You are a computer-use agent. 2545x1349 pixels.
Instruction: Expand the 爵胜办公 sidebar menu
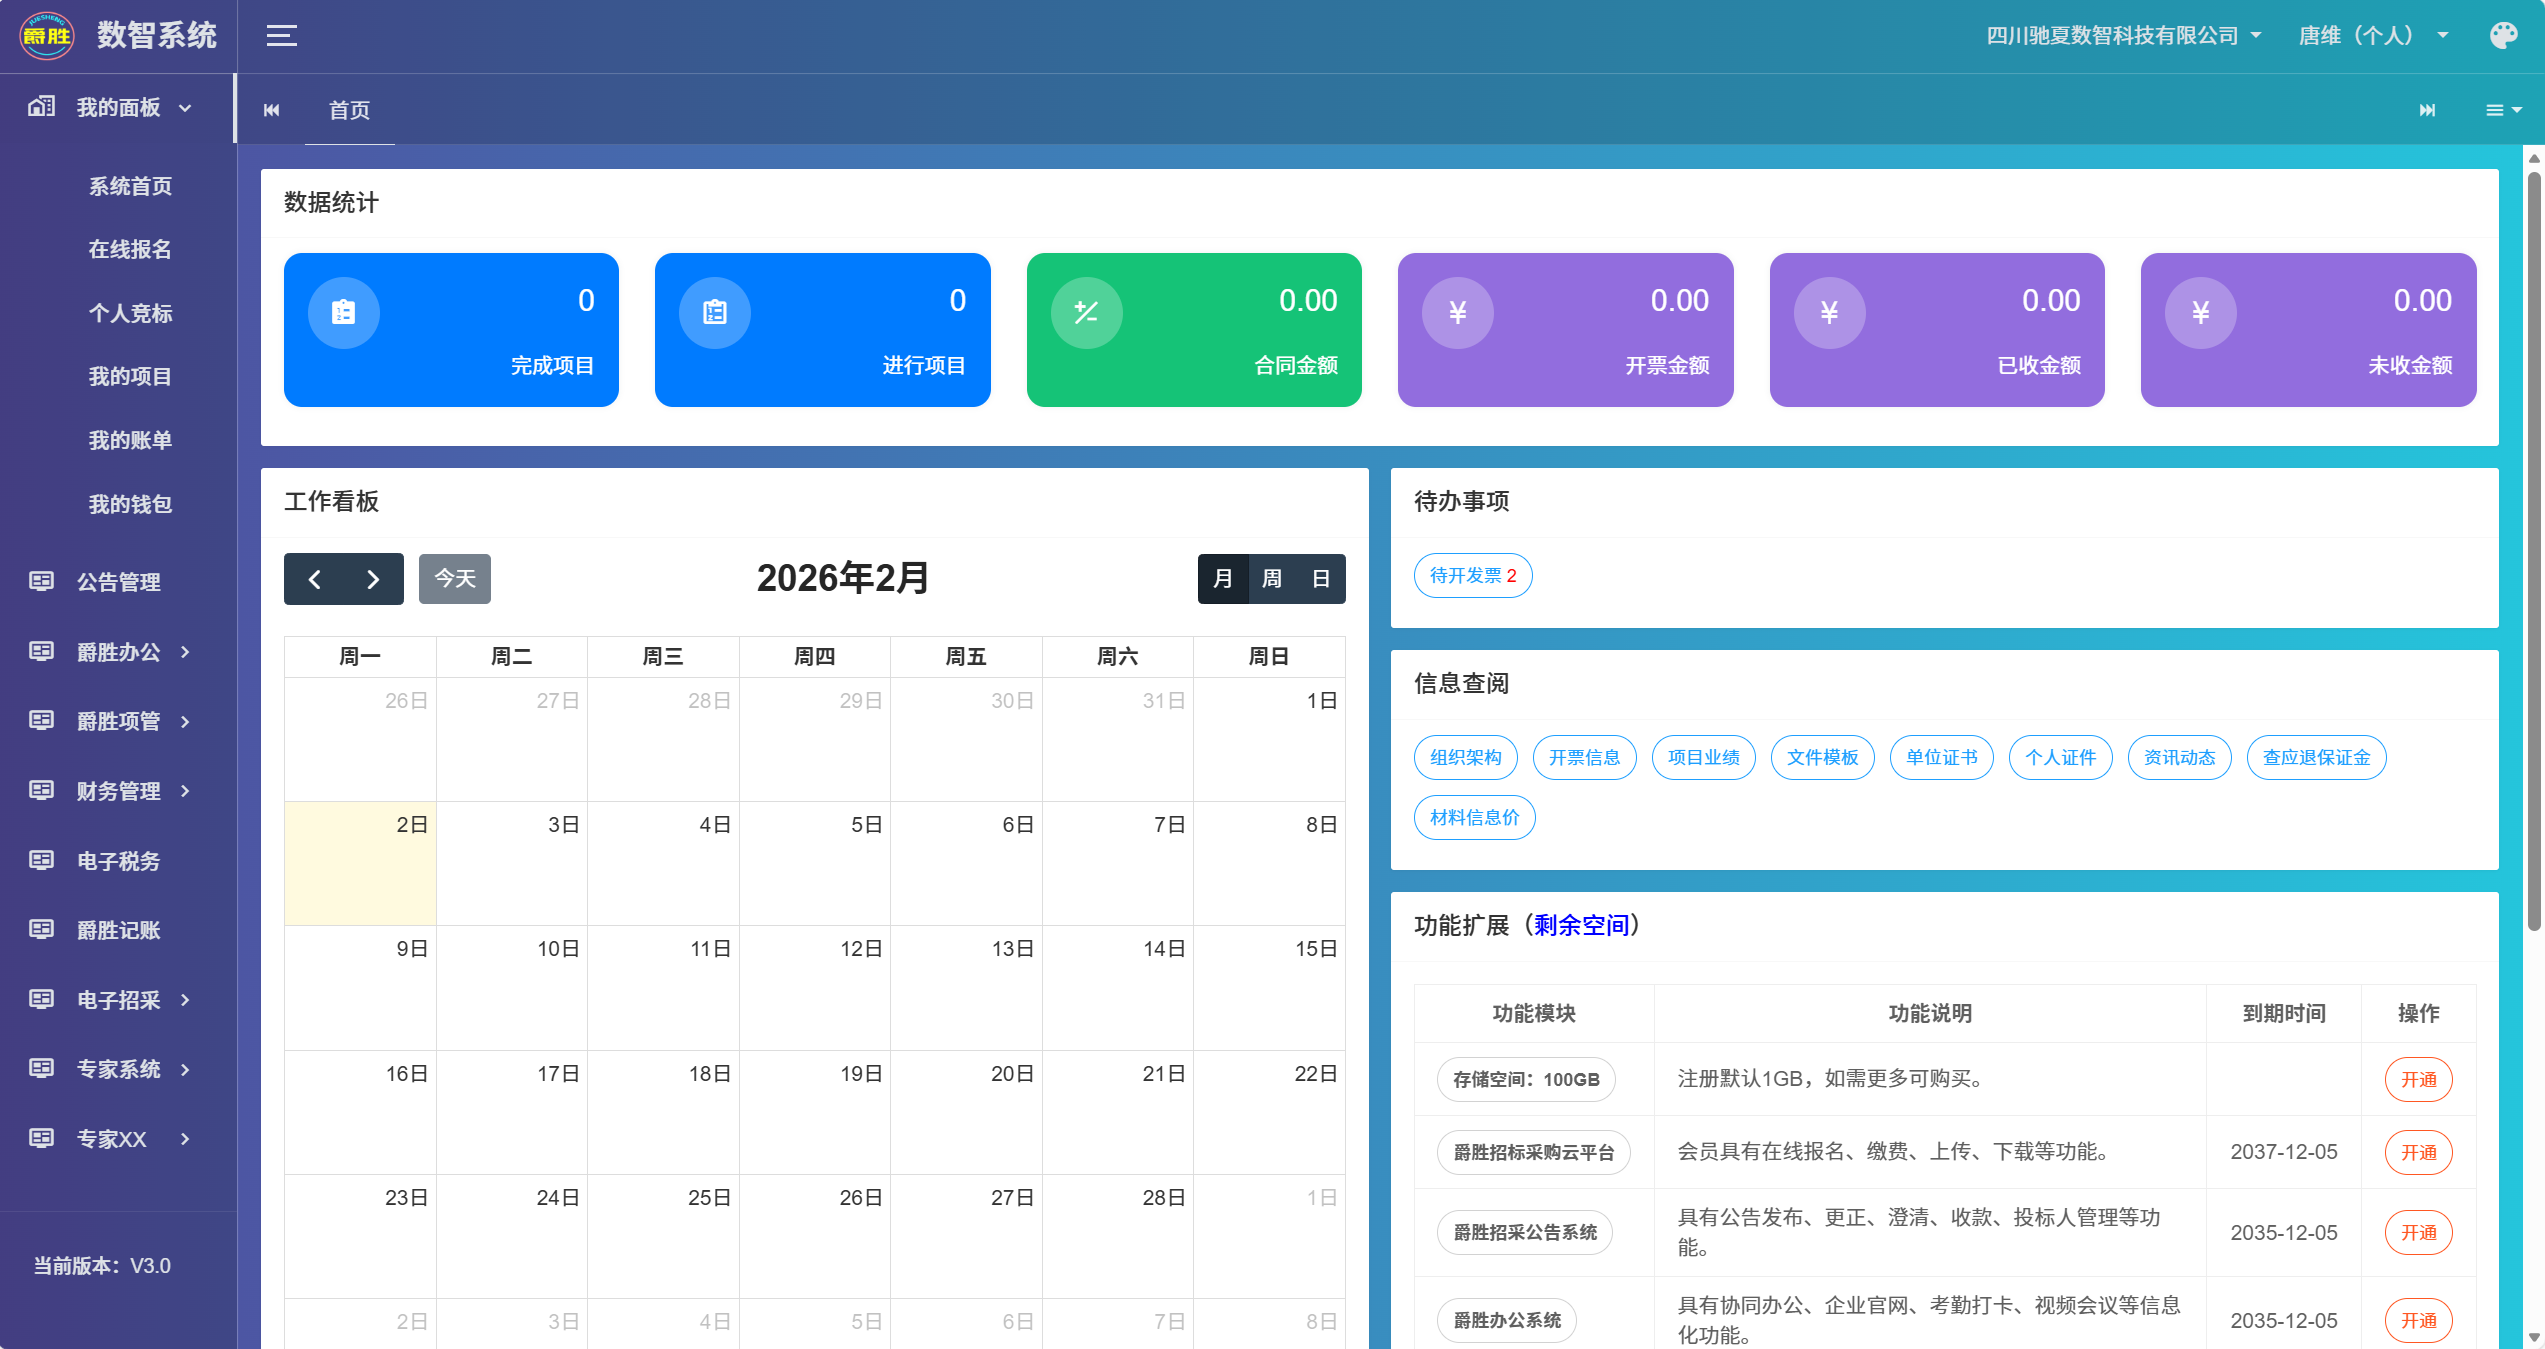coord(118,652)
